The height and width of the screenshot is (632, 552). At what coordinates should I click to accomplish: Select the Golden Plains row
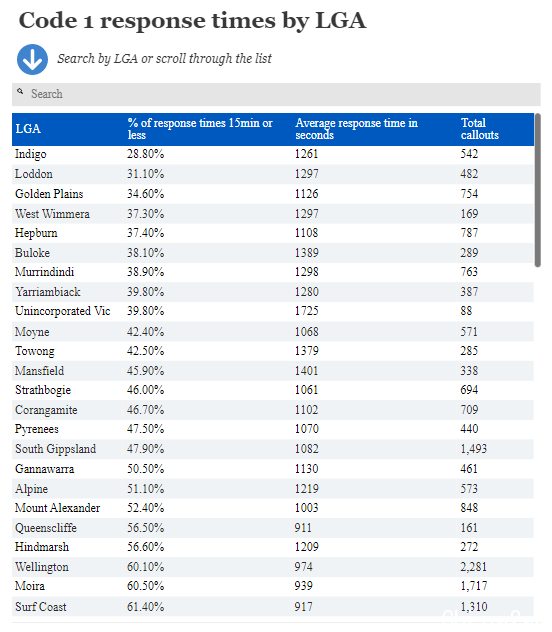[x=273, y=194]
